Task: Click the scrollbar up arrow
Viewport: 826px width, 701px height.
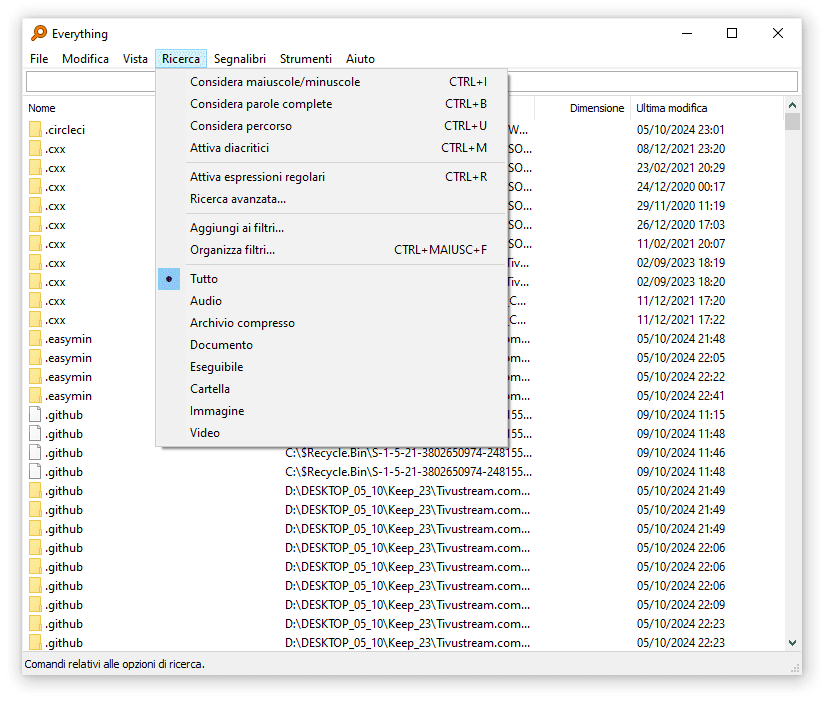Action: tap(792, 105)
